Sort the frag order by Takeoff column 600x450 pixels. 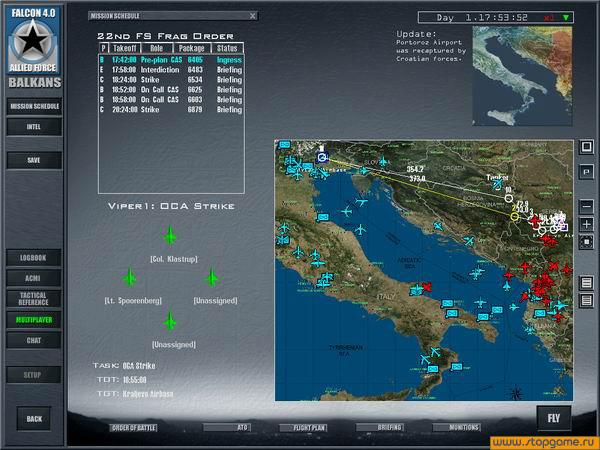pyautogui.click(x=123, y=48)
